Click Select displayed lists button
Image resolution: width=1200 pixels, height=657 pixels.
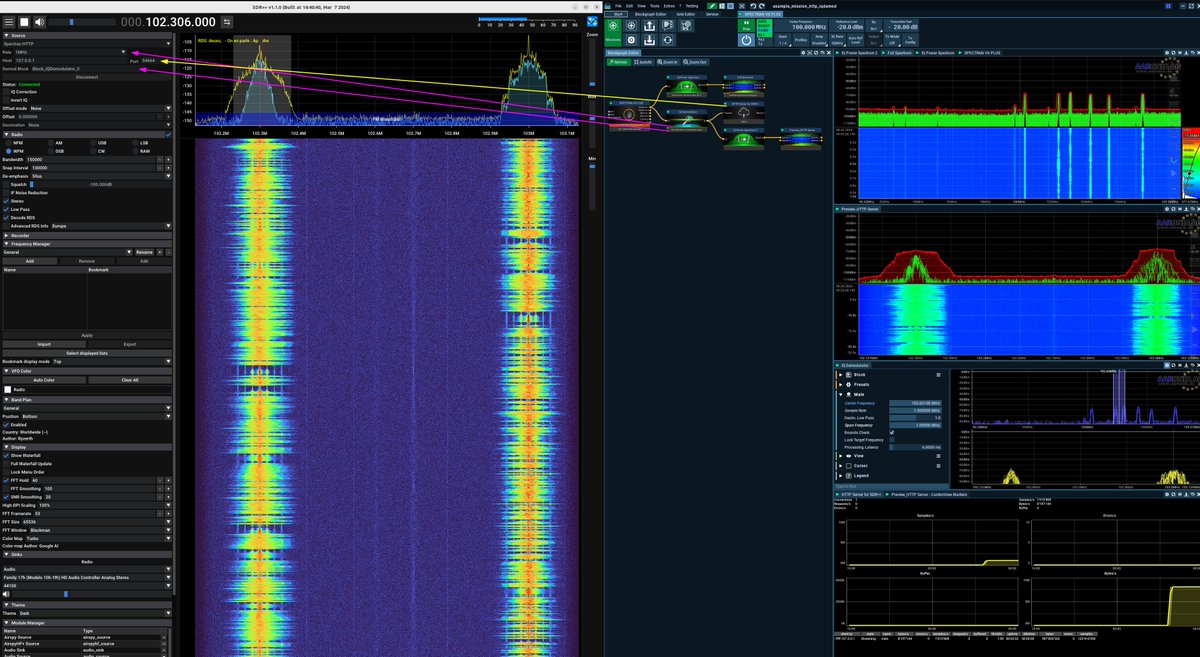point(87,353)
